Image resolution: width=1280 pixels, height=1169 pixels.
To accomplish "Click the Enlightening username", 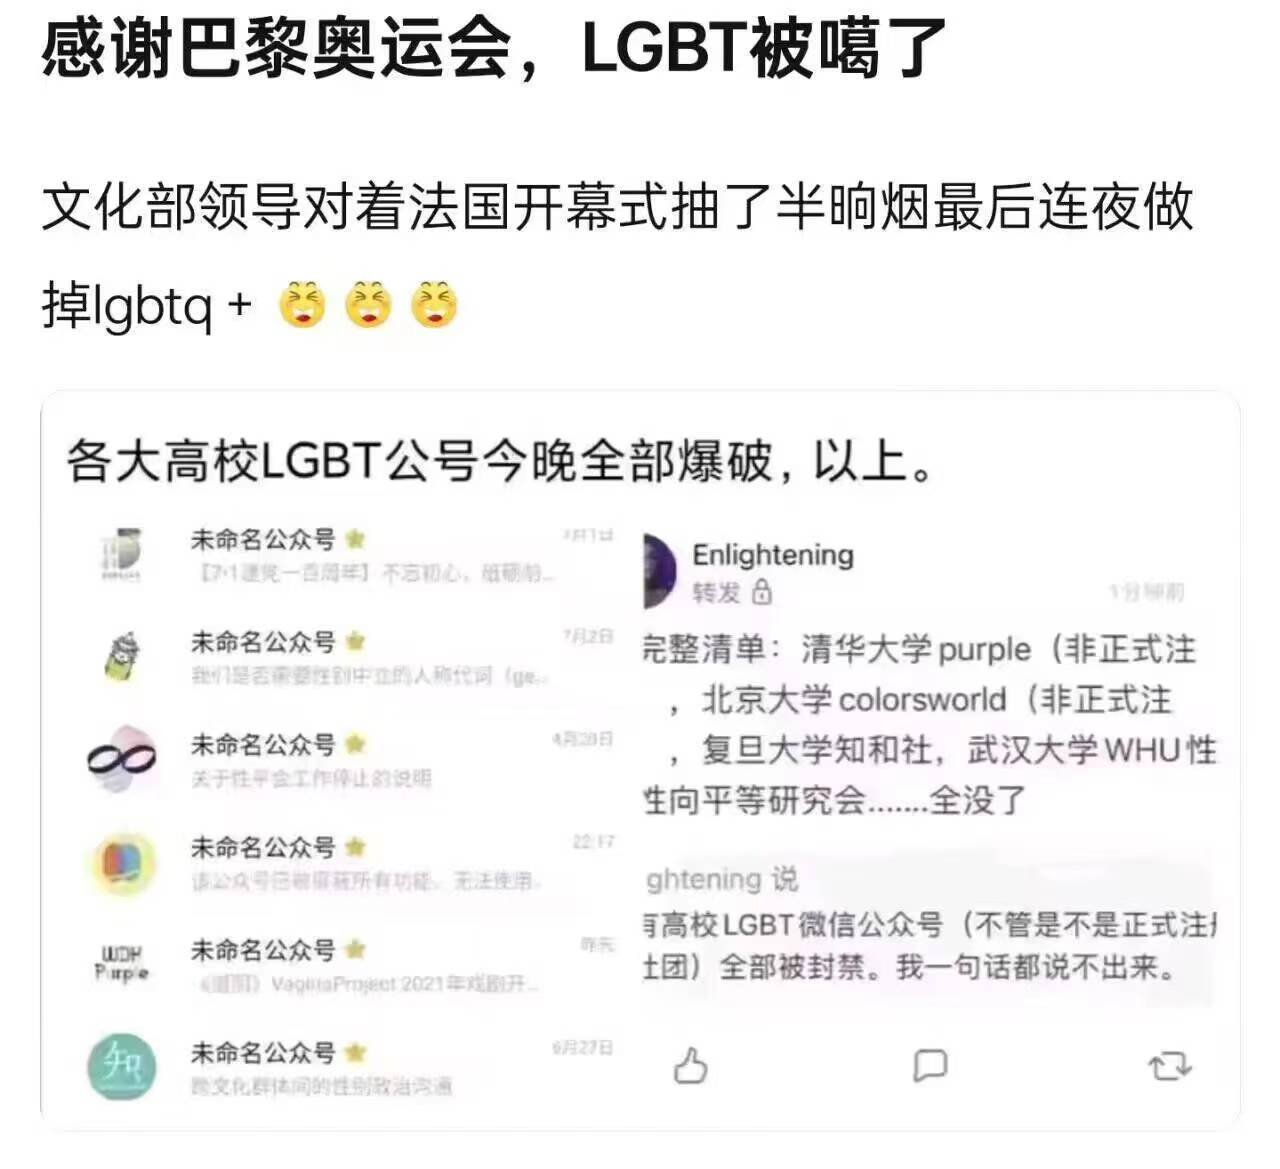I will 773,554.
